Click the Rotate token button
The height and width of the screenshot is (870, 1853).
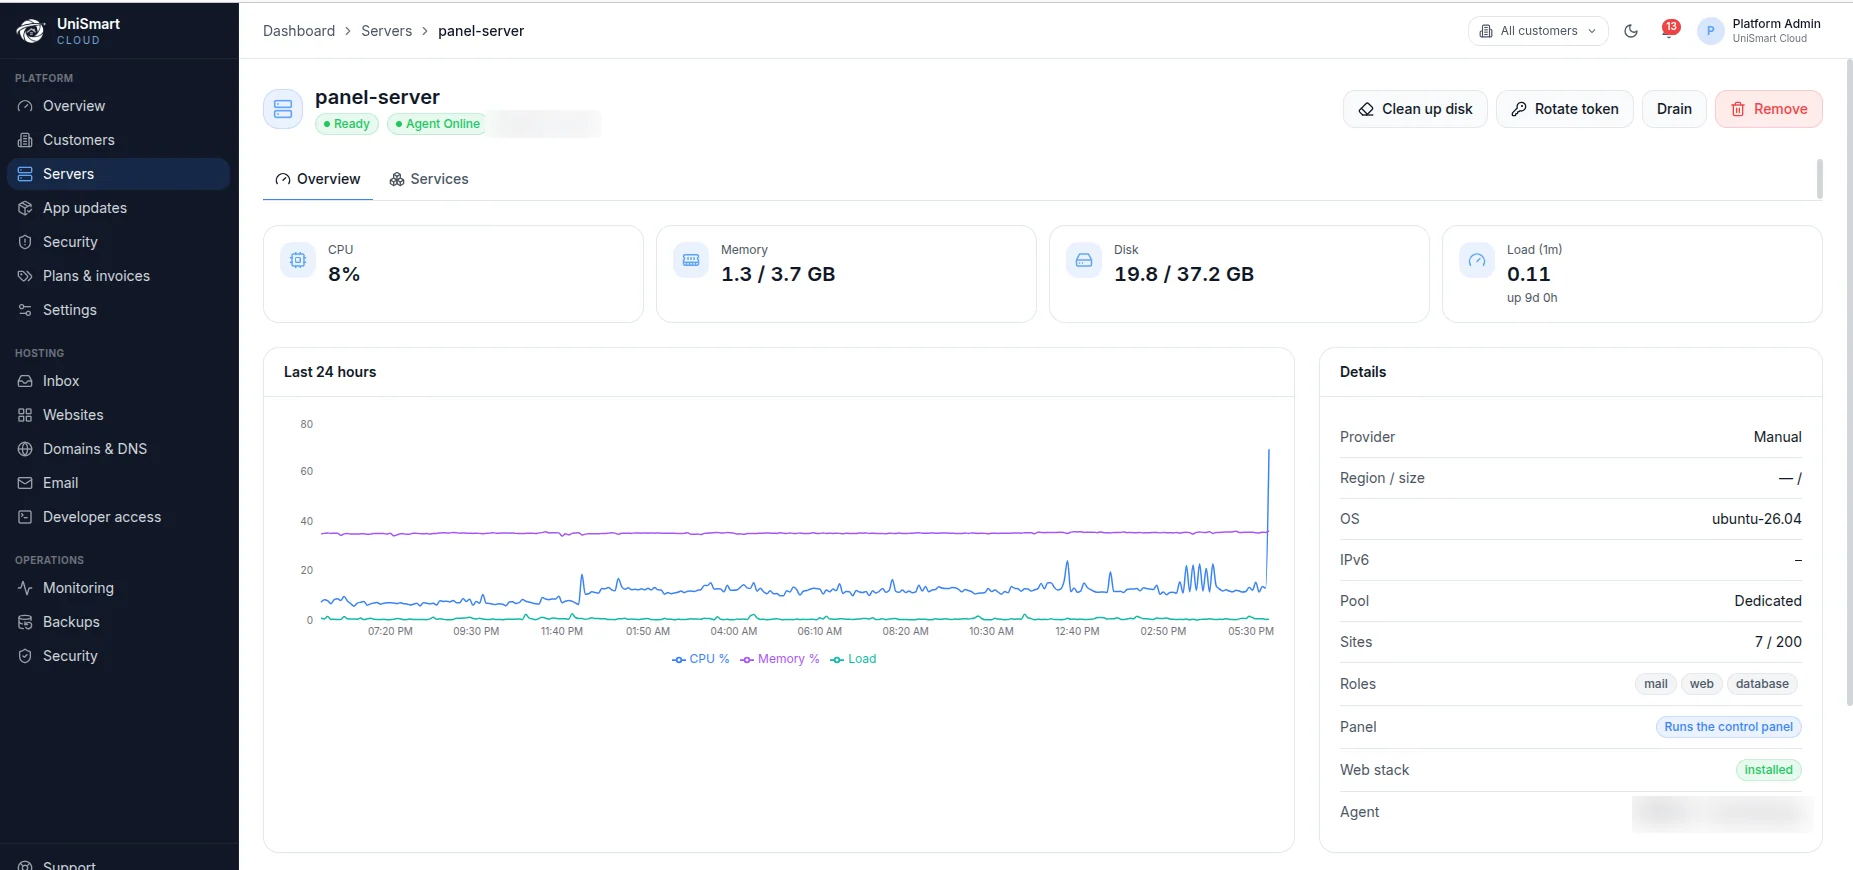pyautogui.click(x=1564, y=109)
